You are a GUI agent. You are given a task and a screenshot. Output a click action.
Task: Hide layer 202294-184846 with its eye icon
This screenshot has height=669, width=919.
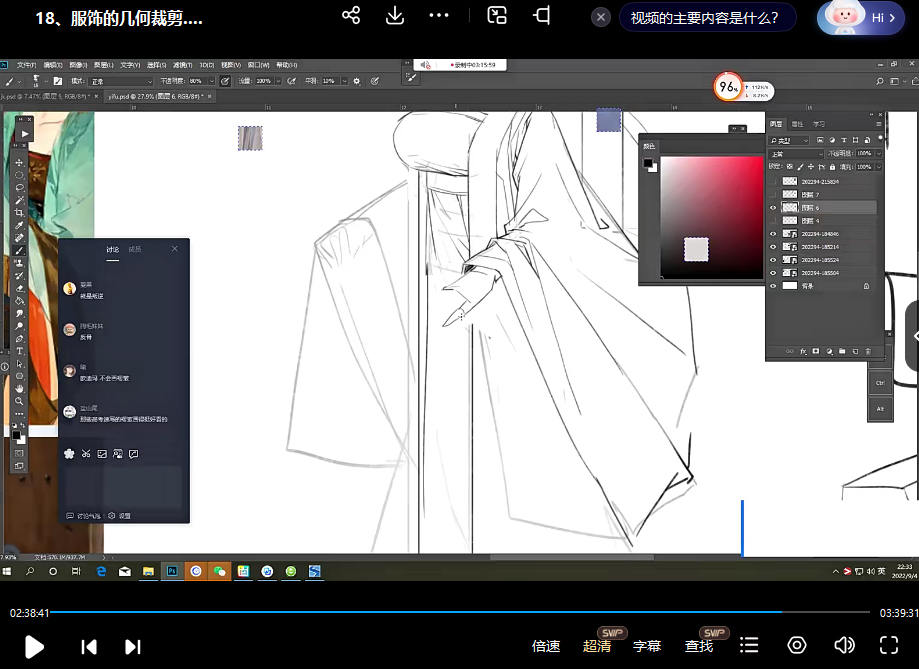coord(773,234)
